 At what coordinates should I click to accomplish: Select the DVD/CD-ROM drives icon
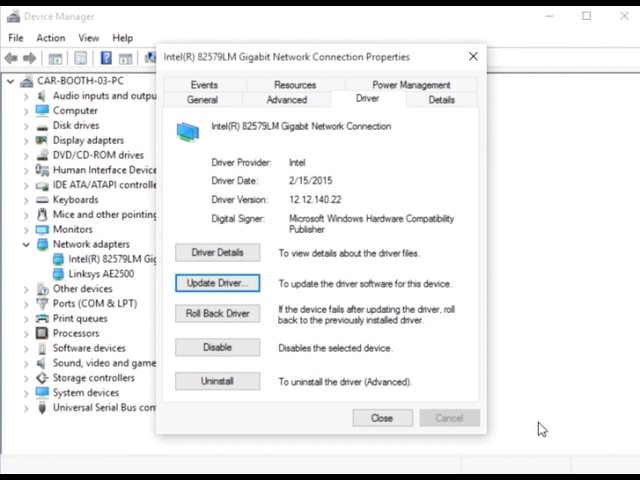point(42,155)
